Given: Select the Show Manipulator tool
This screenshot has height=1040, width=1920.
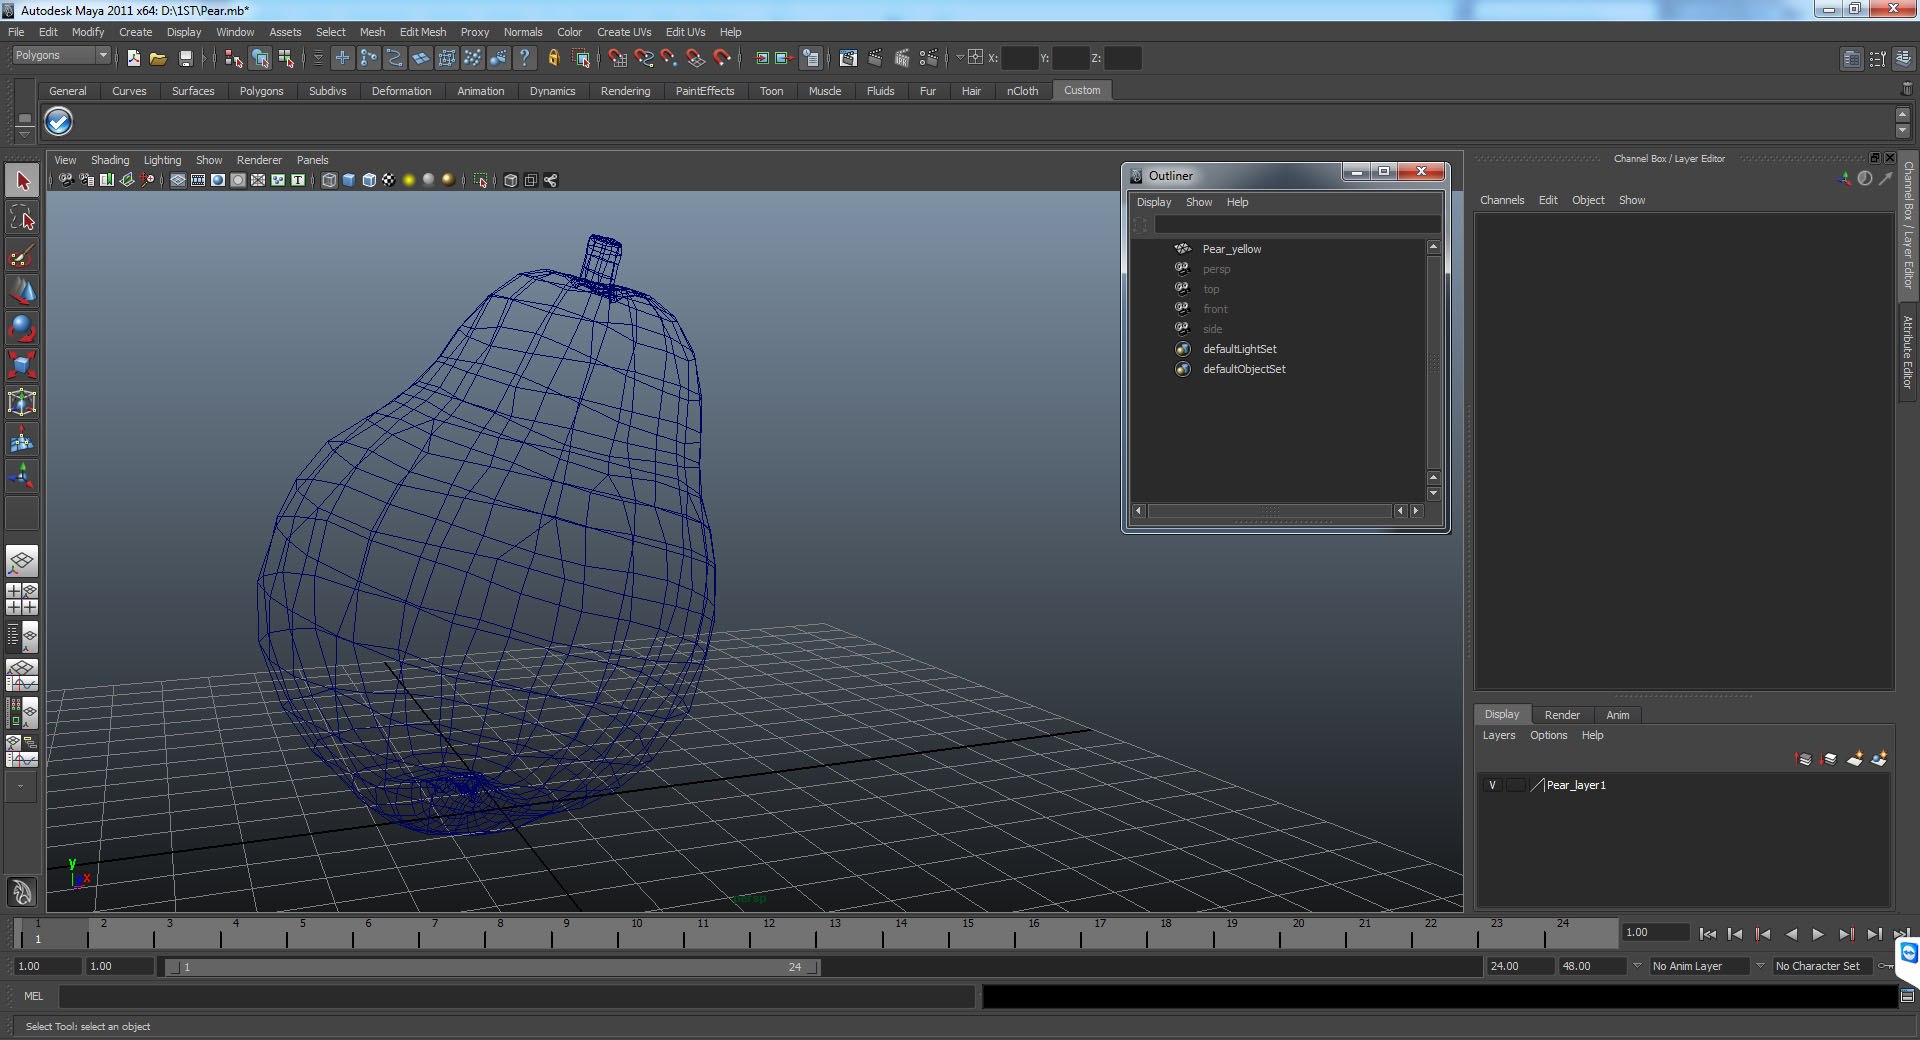Looking at the screenshot, I should tap(22, 476).
